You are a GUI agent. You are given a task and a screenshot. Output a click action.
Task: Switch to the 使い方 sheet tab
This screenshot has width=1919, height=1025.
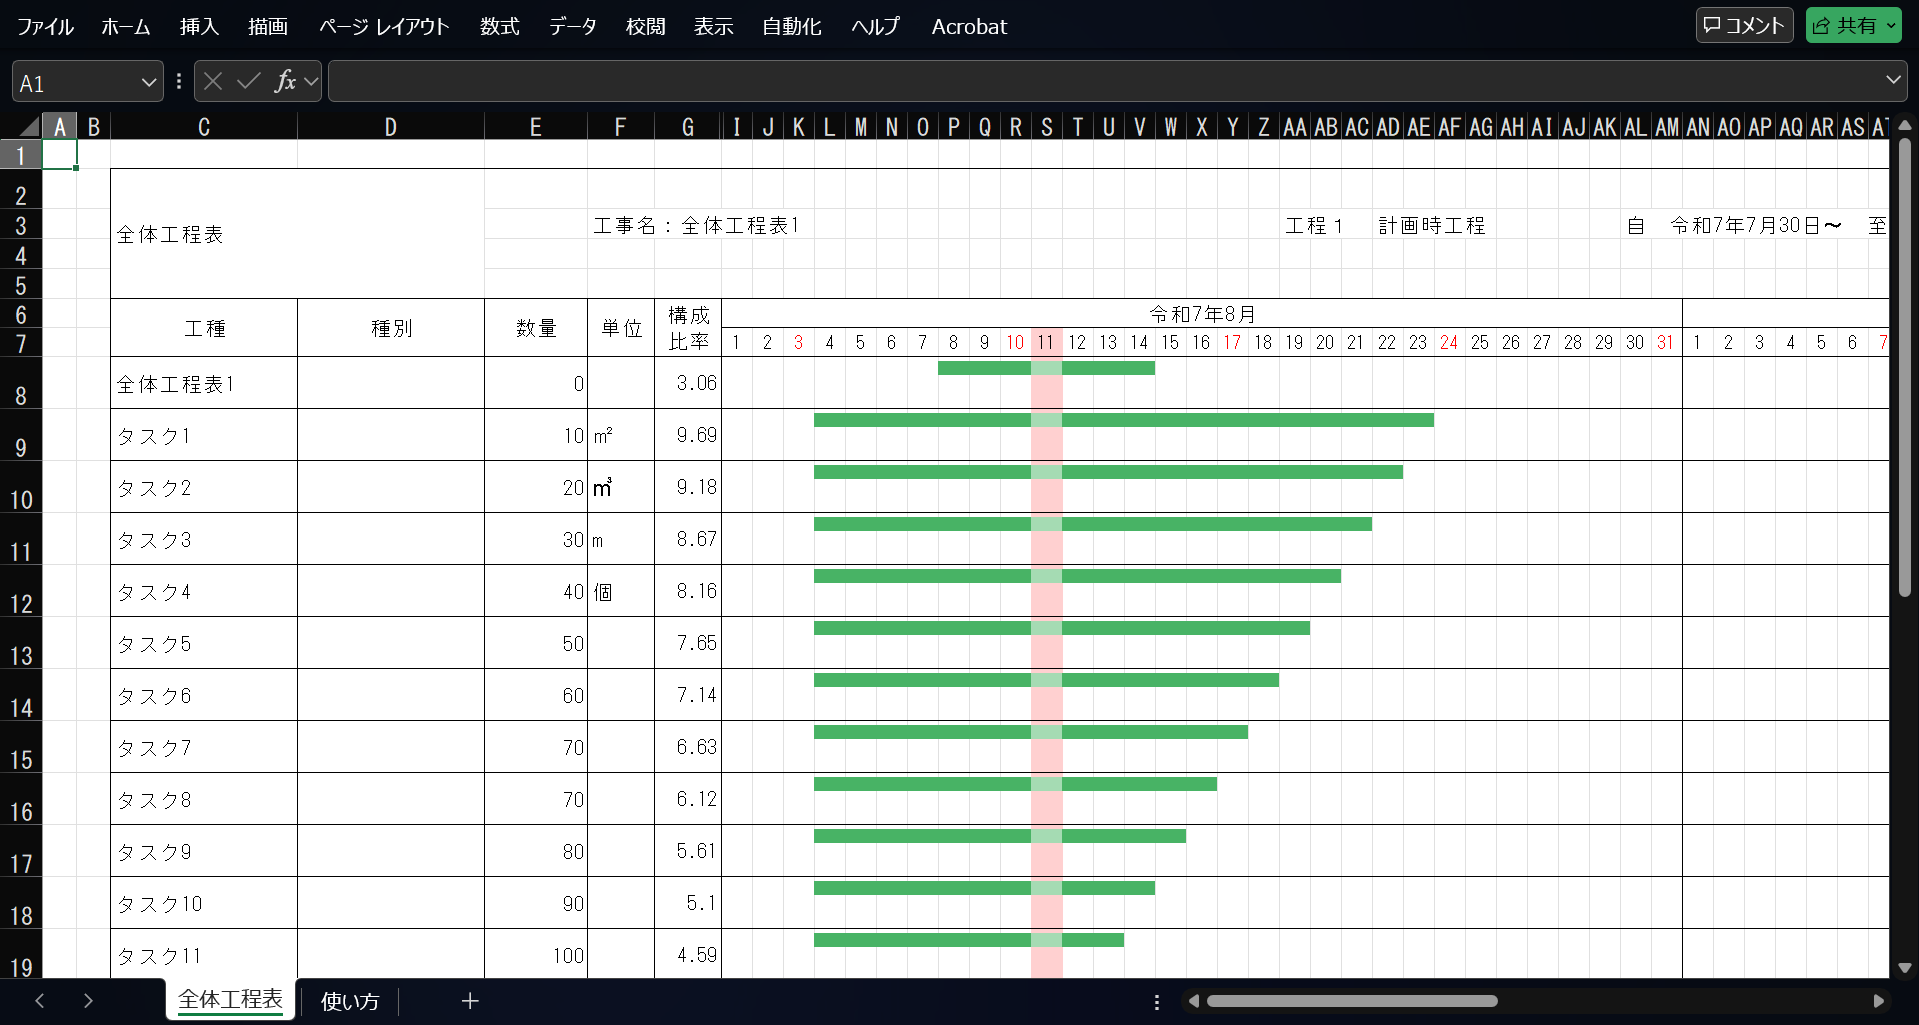[x=348, y=1001]
